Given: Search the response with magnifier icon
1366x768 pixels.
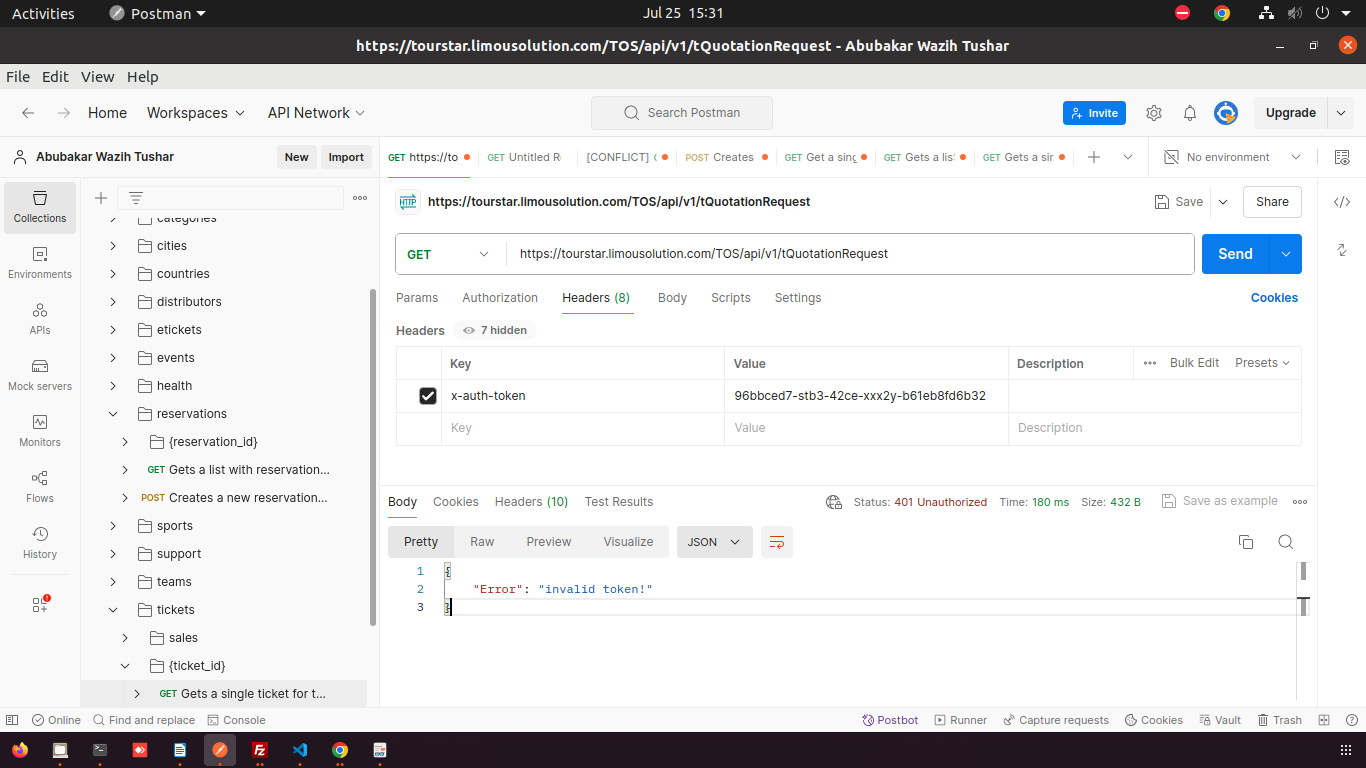Looking at the screenshot, I should 1286,542.
